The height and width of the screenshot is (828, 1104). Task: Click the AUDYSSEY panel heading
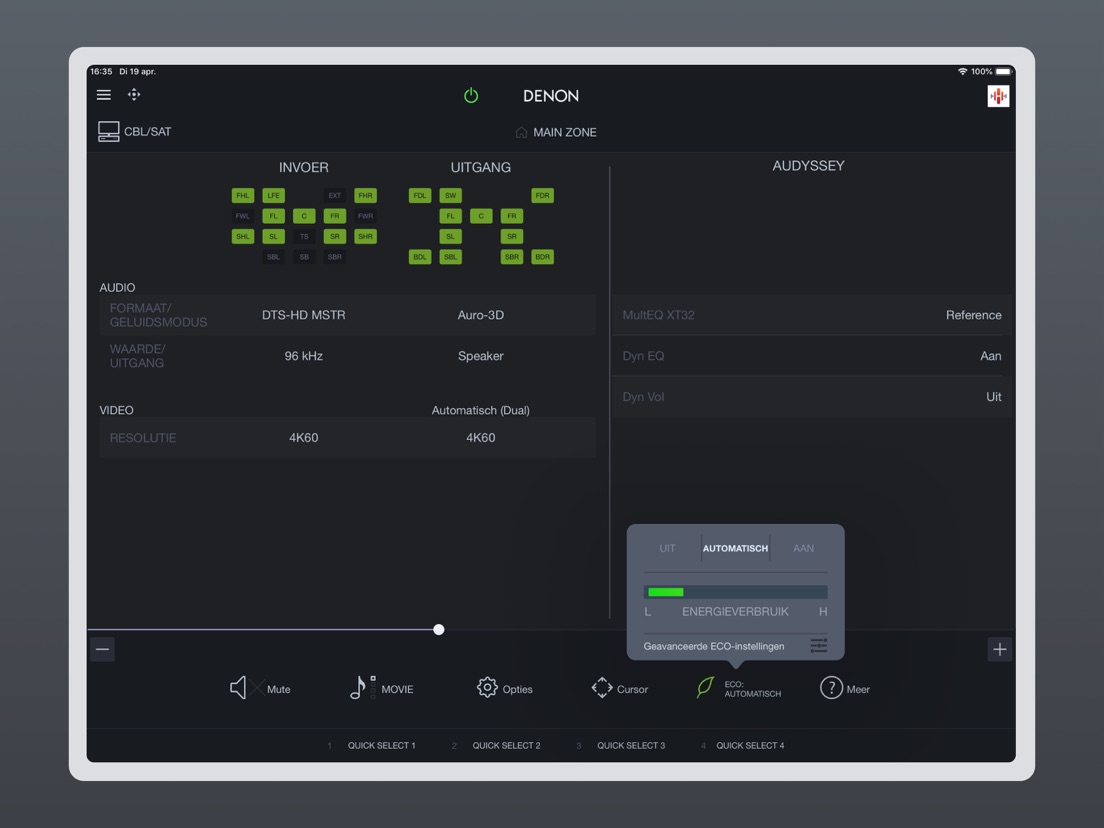(808, 165)
